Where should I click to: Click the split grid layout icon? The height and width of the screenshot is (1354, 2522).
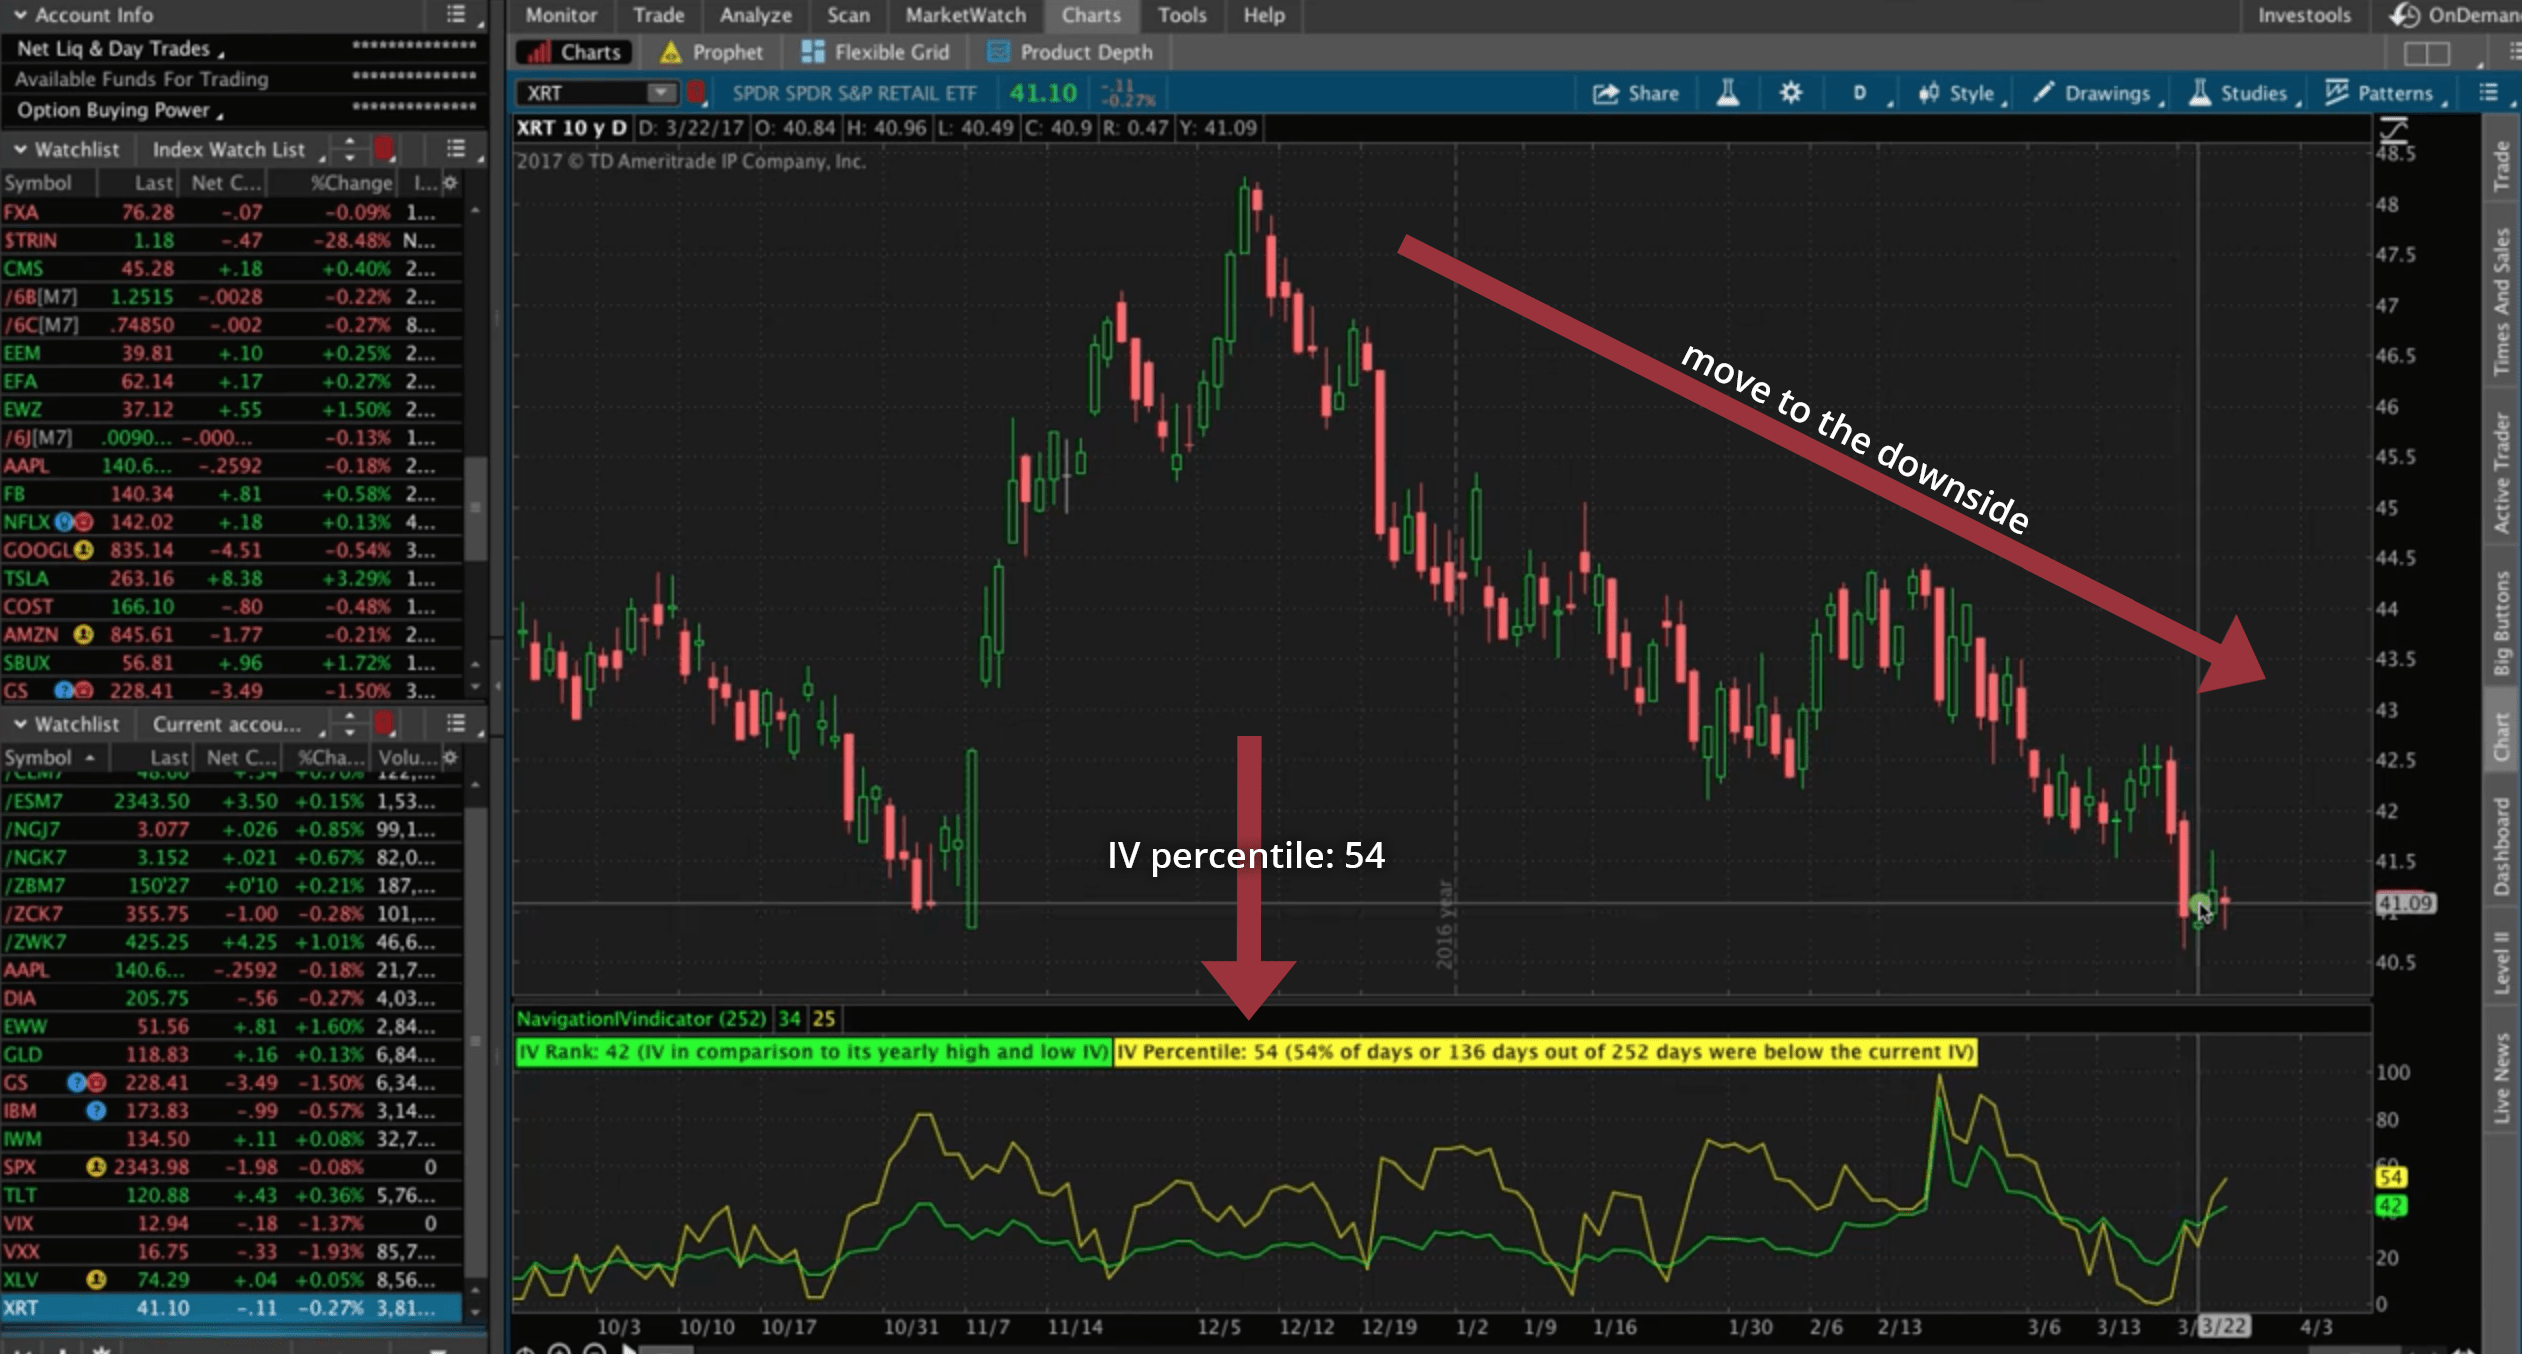click(x=2426, y=53)
